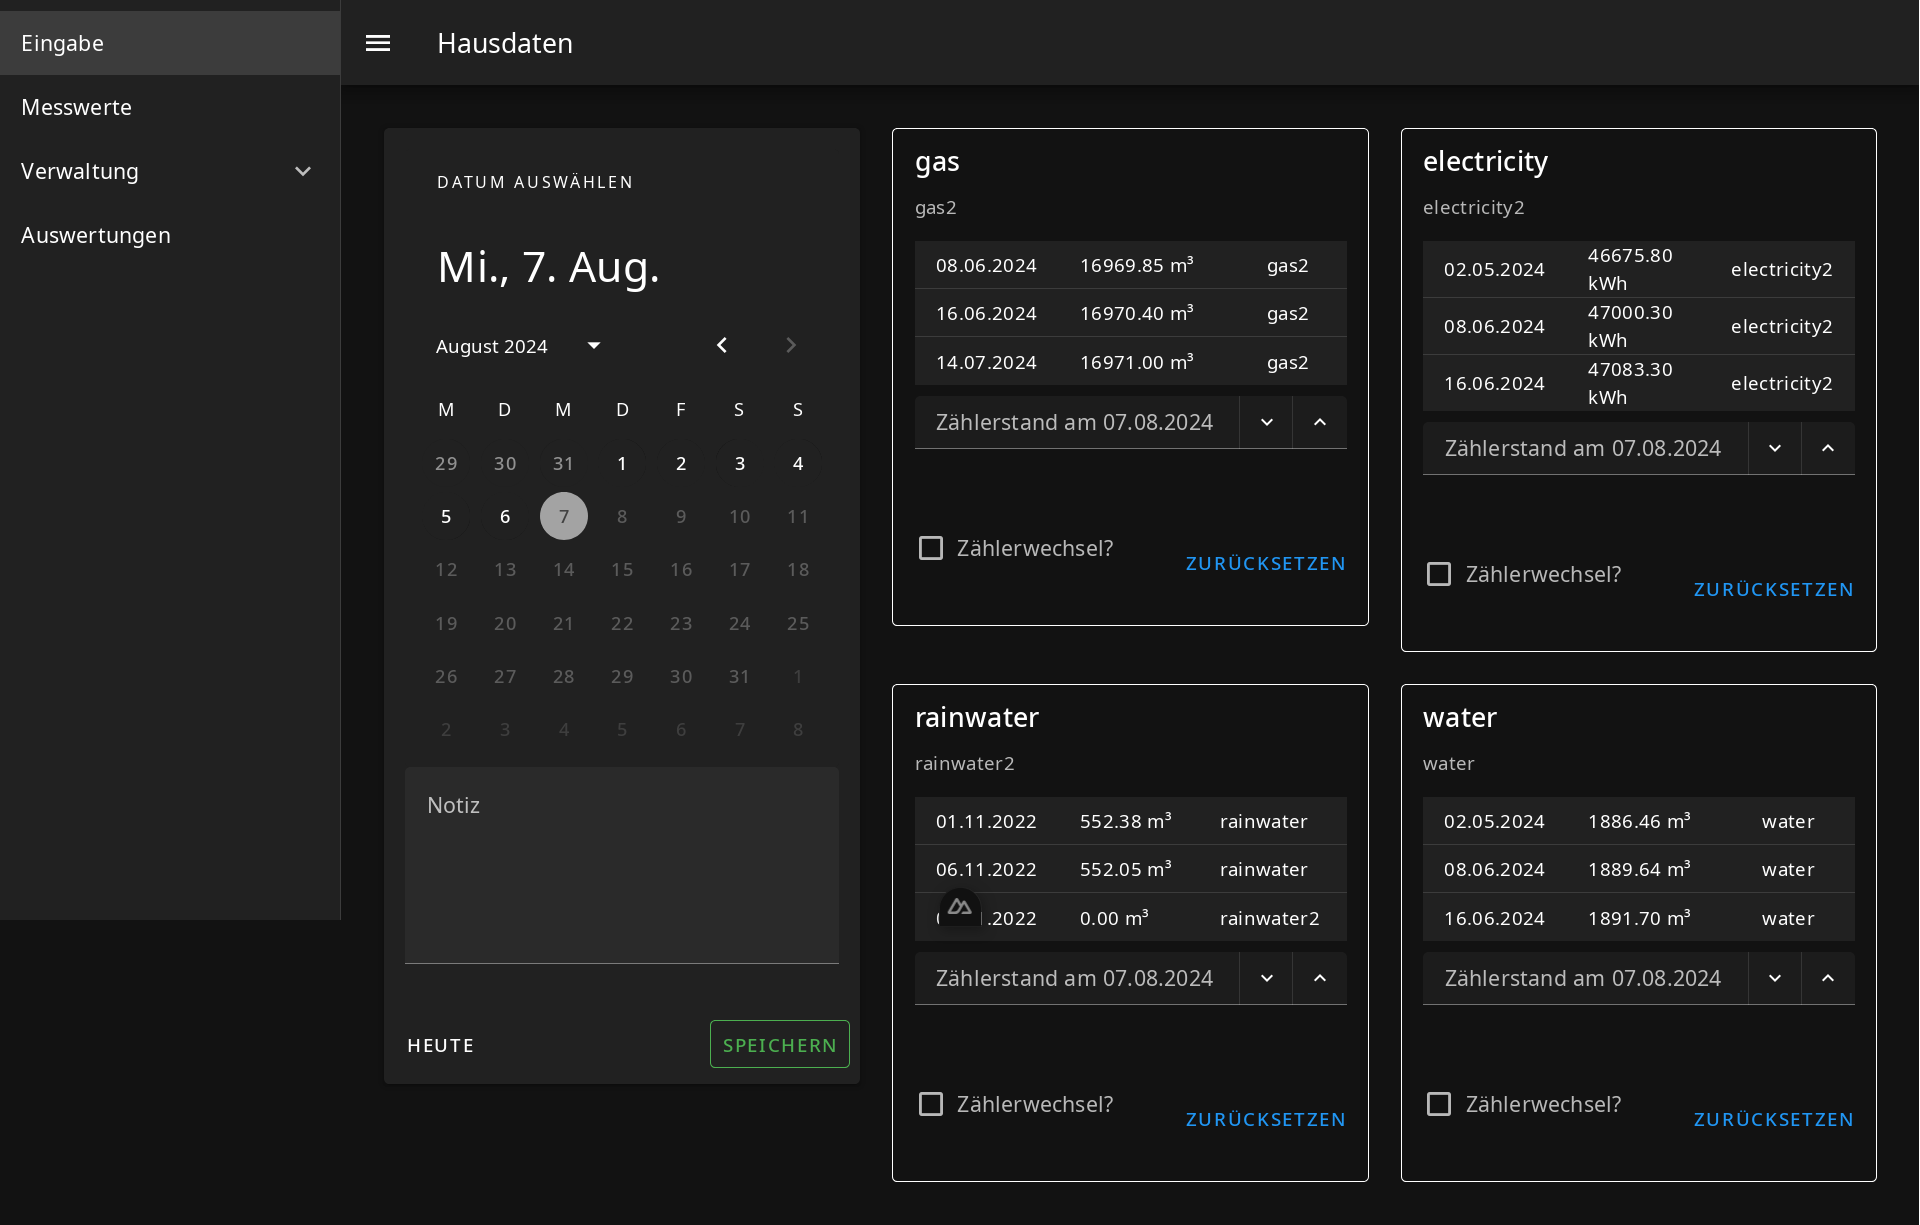Select August 1 in the calendar

tap(622, 463)
